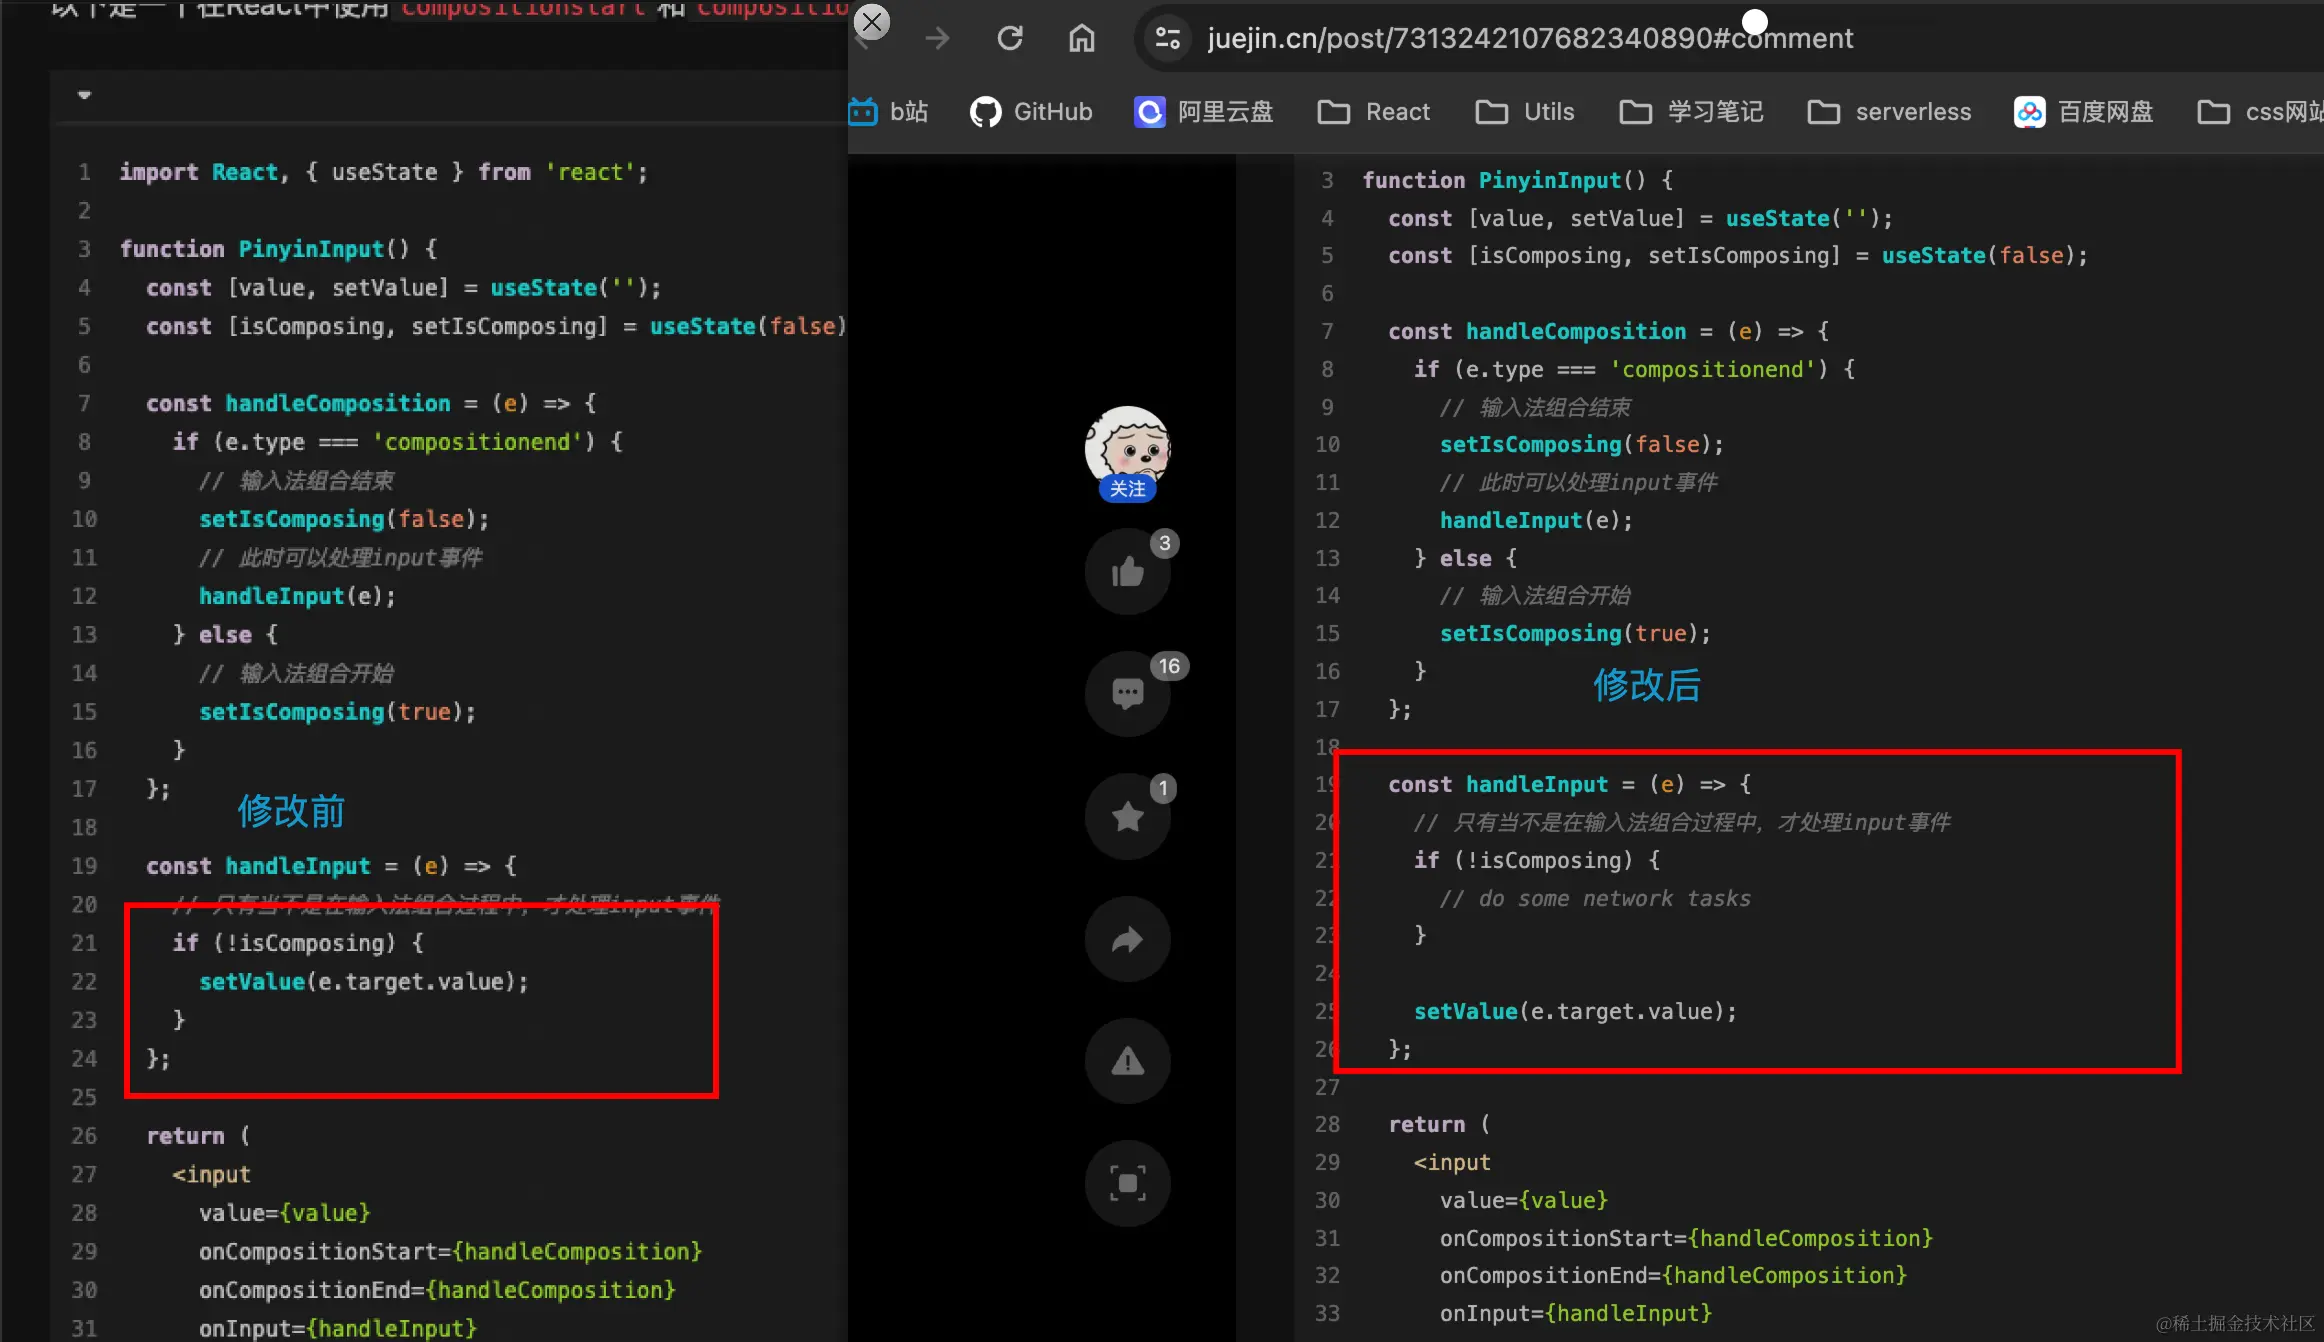Open the 学习笔记 bookmarks folder

[x=1691, y=112]
